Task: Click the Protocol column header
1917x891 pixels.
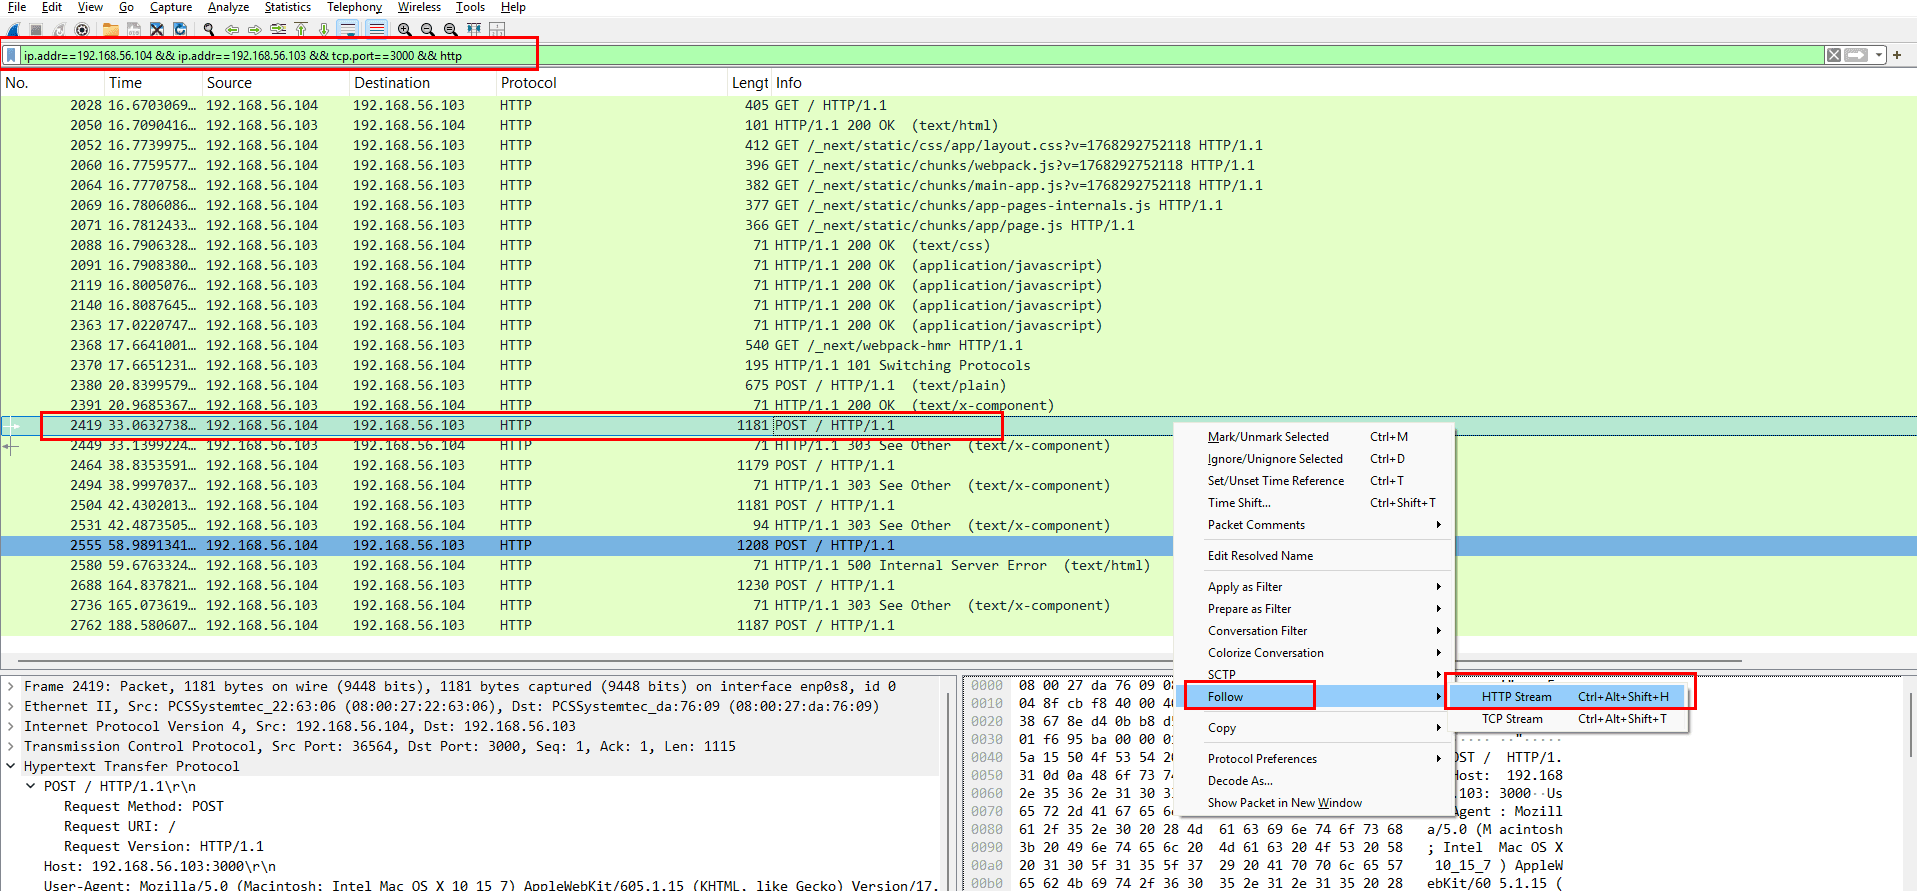Action: pos(528,83)
